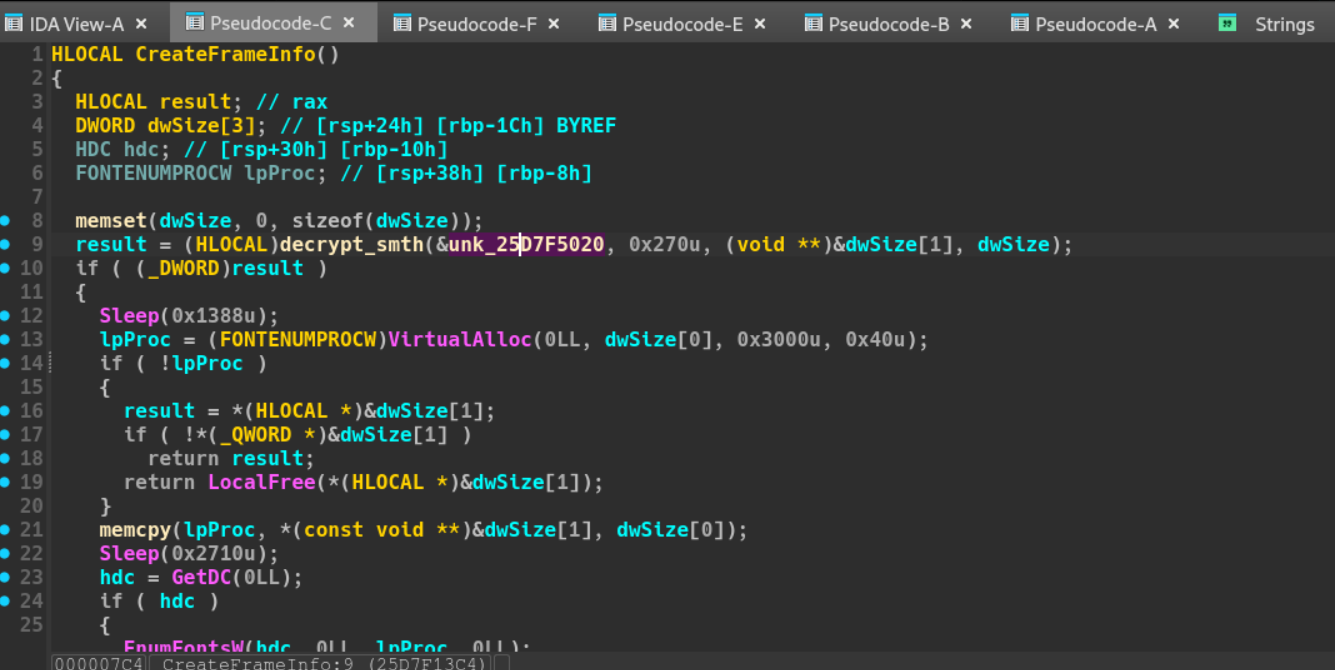Click the IDA View-A tab icon
Screen dimensions: 1335x670
(14, 24)
